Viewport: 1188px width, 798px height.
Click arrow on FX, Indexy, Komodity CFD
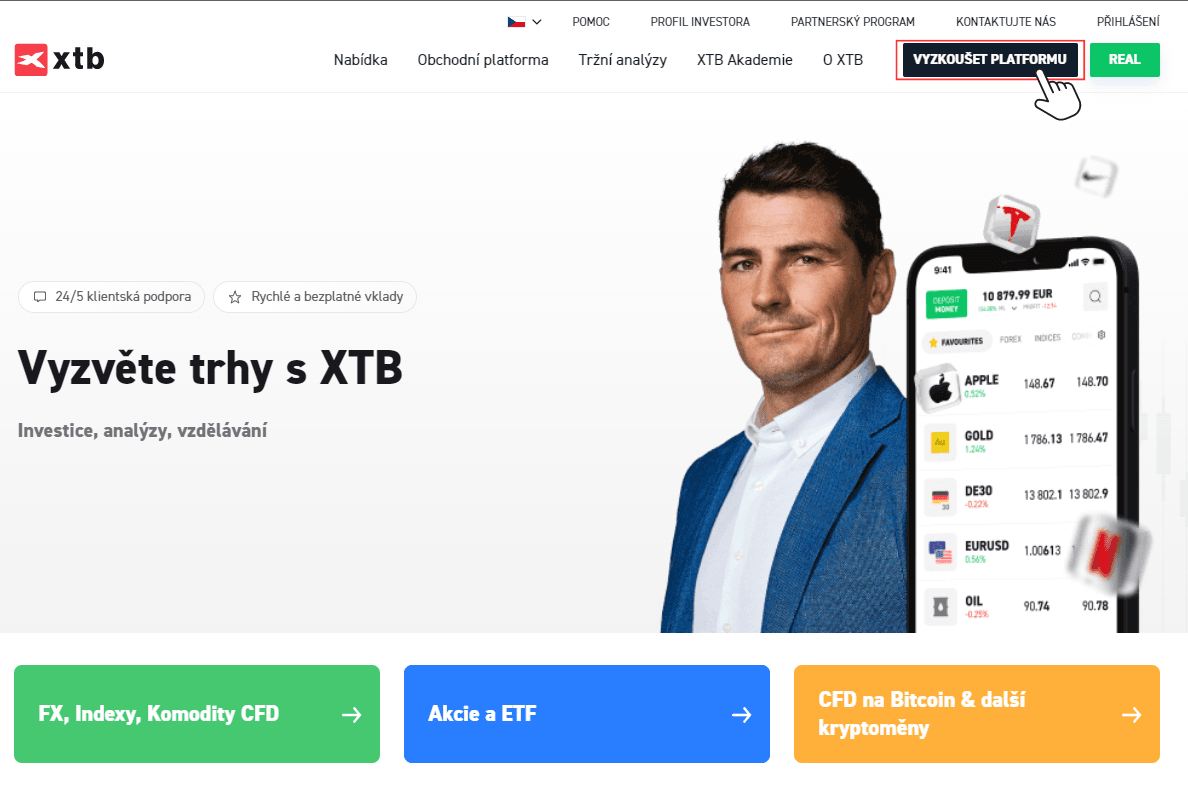[352, 715]
